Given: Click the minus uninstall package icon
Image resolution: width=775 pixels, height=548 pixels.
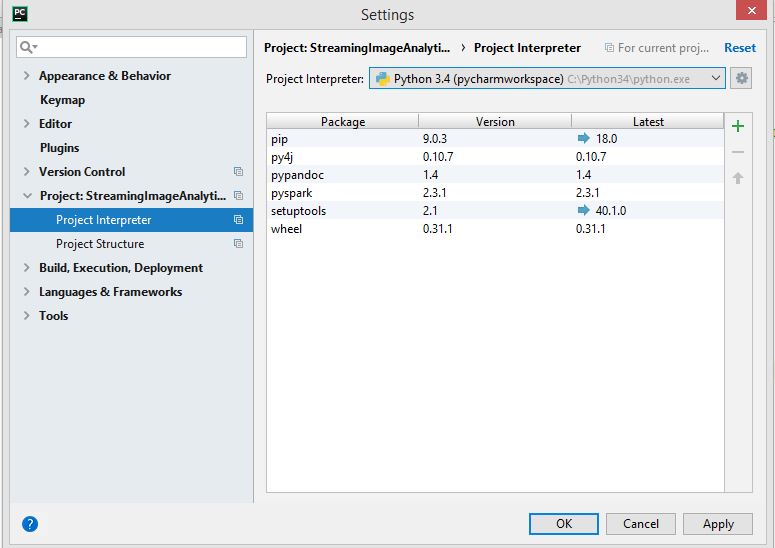Looking at the screenshot, I should tap(737, 152).
